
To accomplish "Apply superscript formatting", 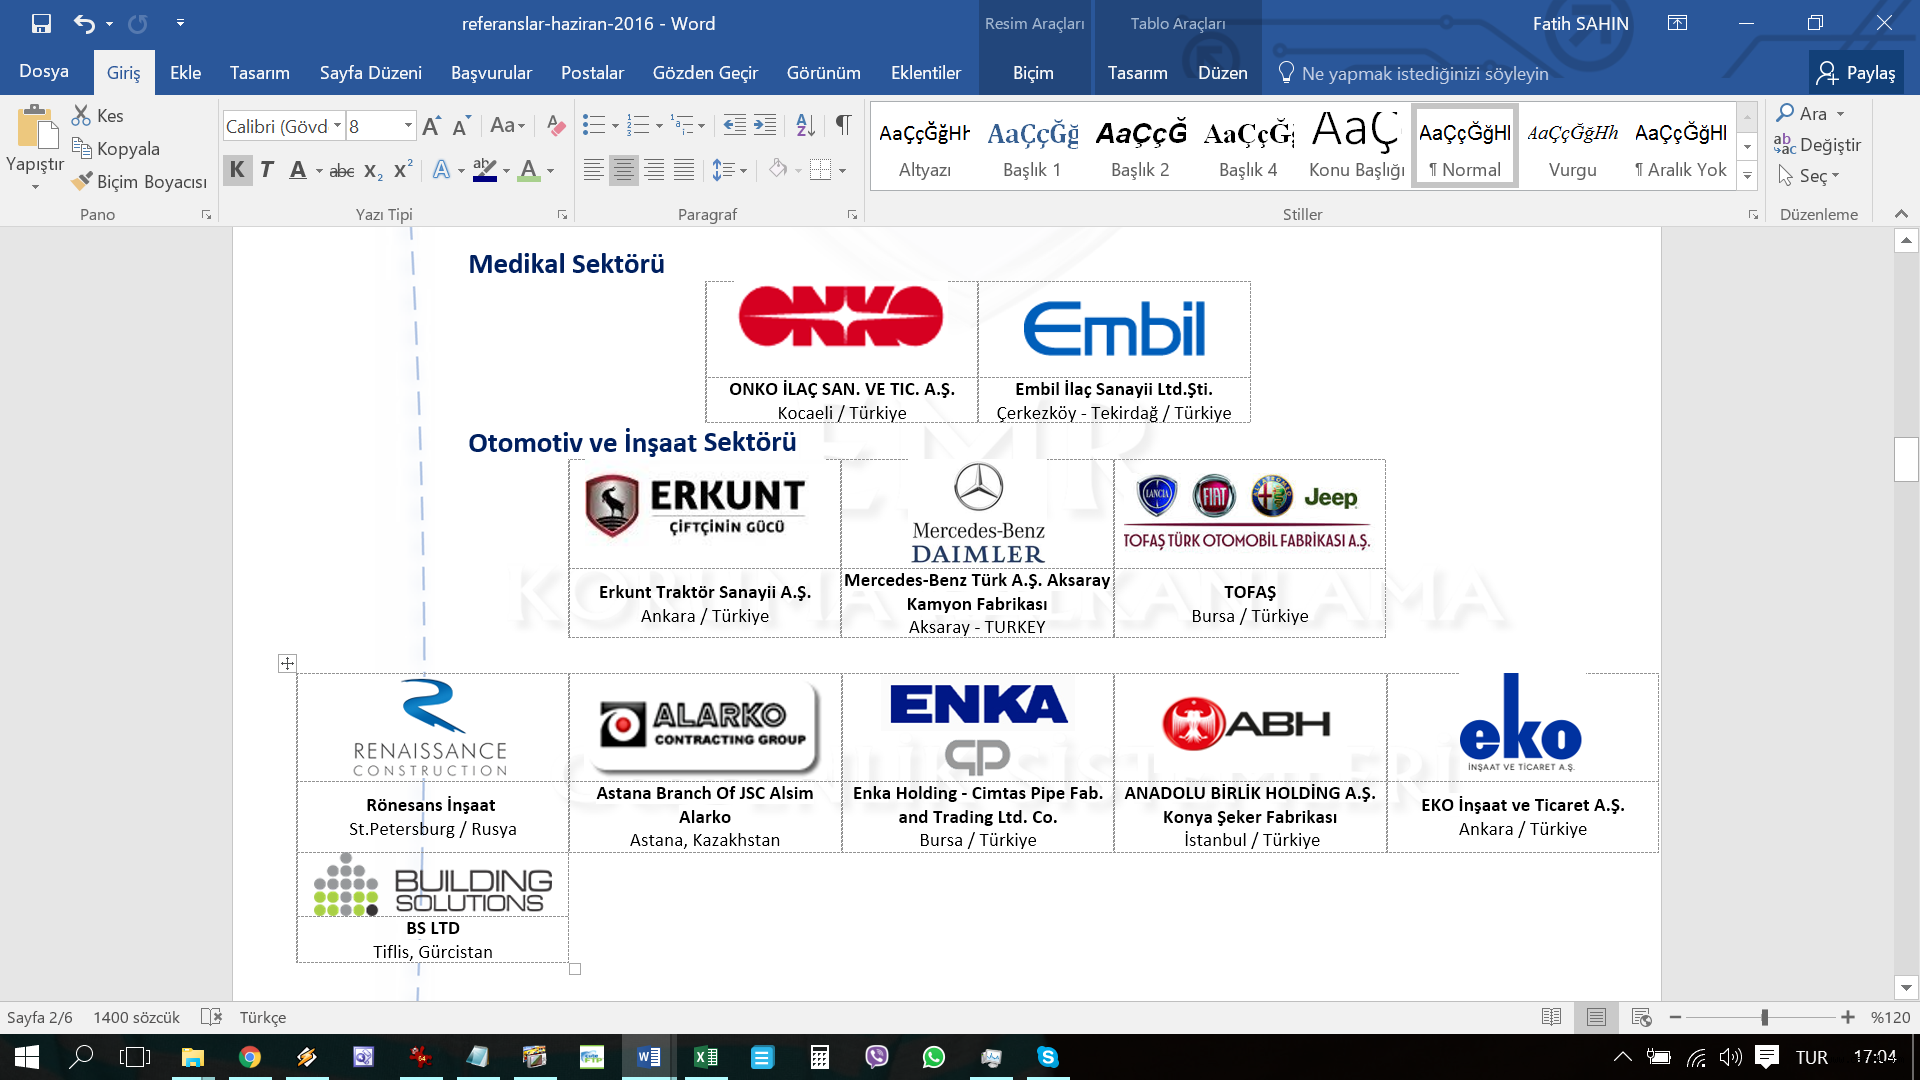I will pyautogui.click(x=403, y=171).
